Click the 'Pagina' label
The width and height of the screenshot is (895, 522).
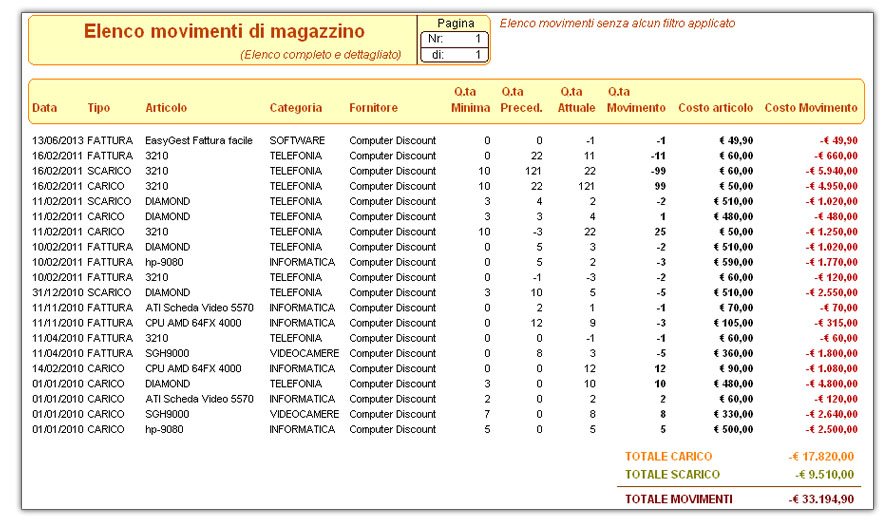[455, 23]
